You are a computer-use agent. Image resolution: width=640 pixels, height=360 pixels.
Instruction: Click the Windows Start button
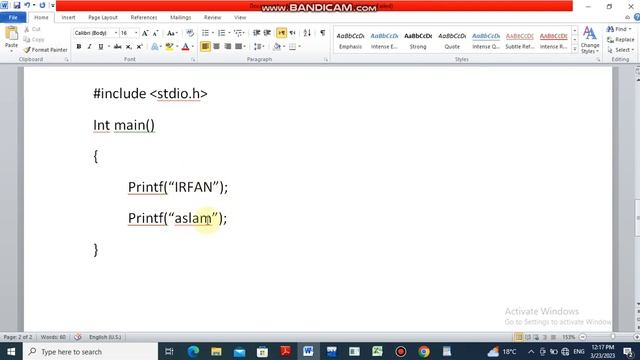(11, 351)
